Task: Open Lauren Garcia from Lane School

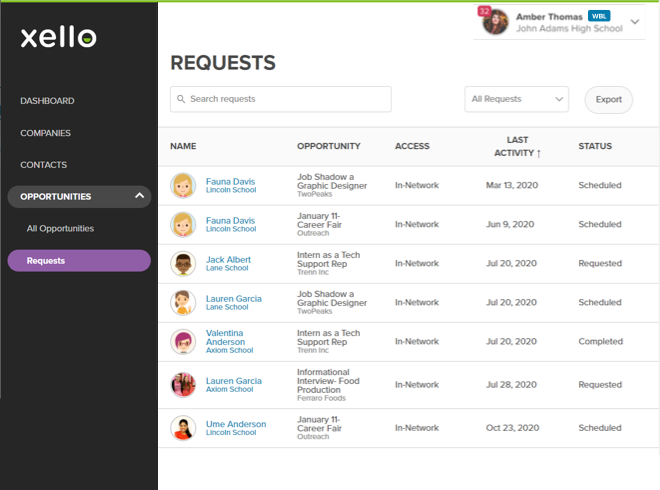Action: (x=233, y=298)
